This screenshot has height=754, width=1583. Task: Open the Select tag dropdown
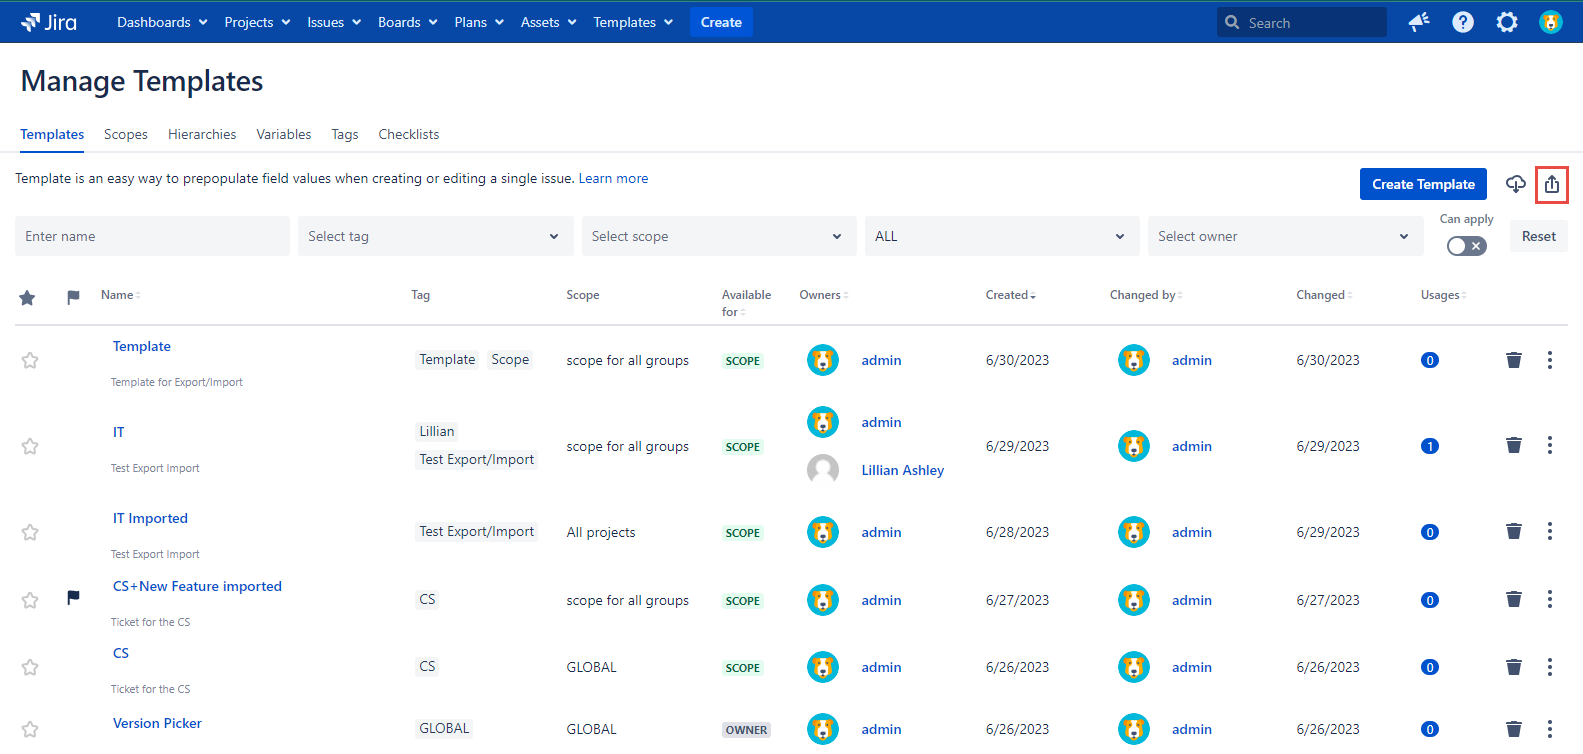[435, 236]
